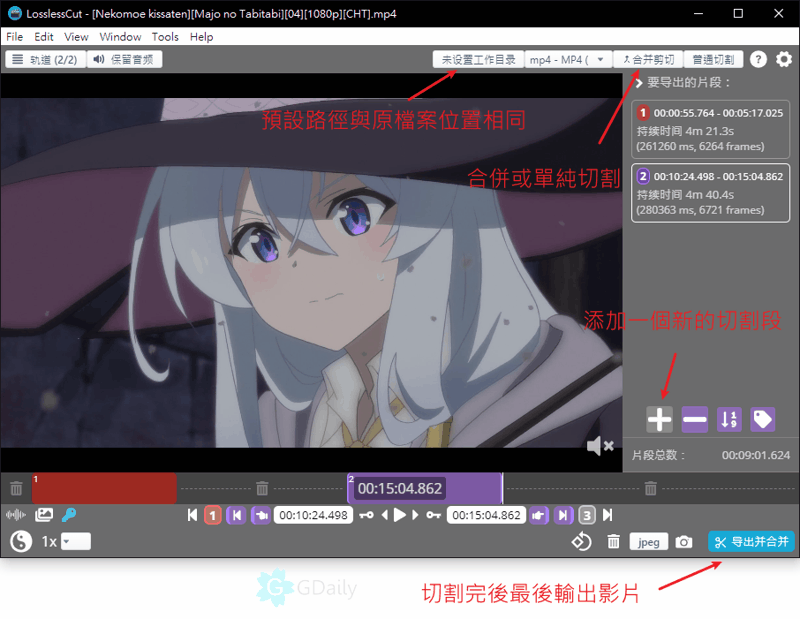The image size is (800, 619).
Task: Jump to the end of the video
Action: 607,515
